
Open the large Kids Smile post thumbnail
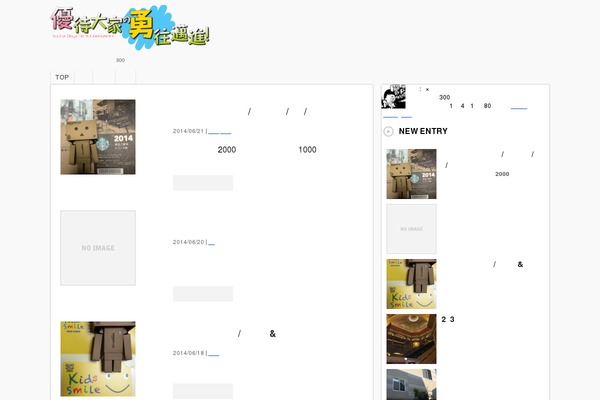pos(98,359)
